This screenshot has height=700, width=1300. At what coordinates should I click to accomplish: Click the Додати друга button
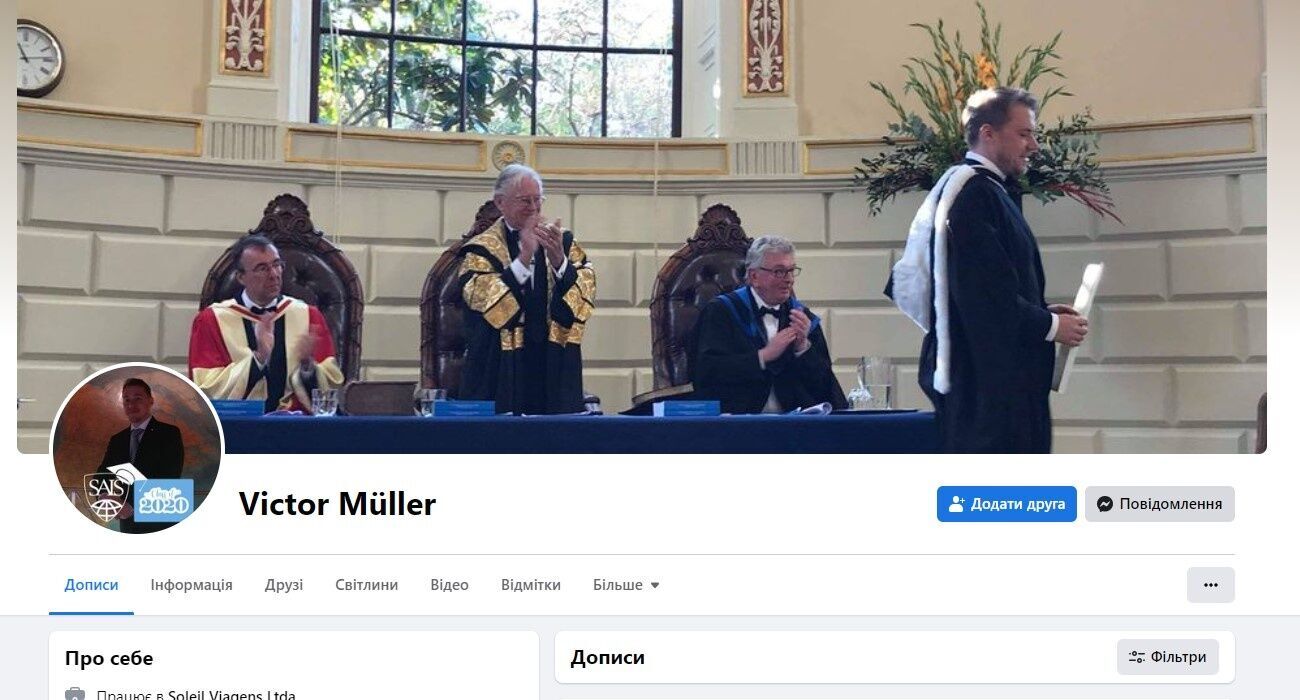[1006, 504]
